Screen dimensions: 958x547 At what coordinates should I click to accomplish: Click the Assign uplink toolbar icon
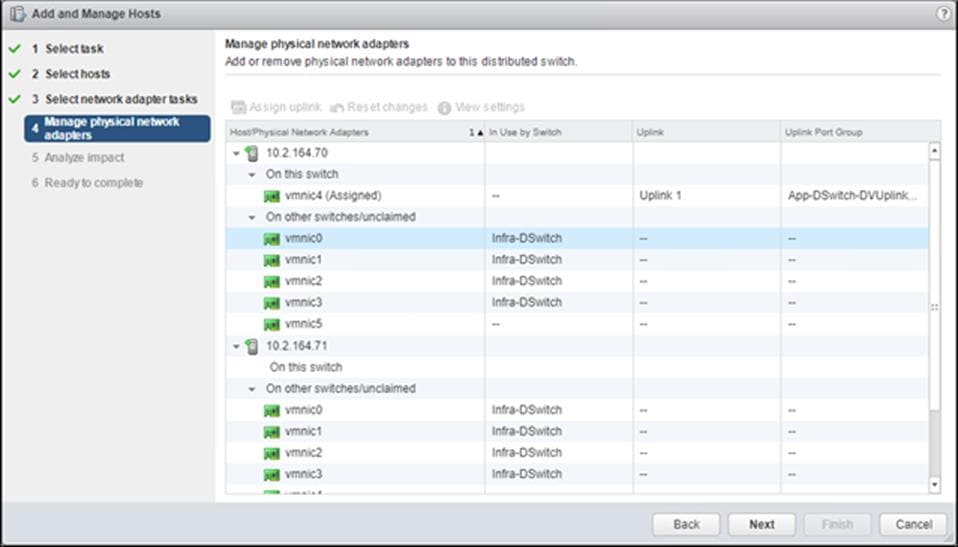point(238,108)
